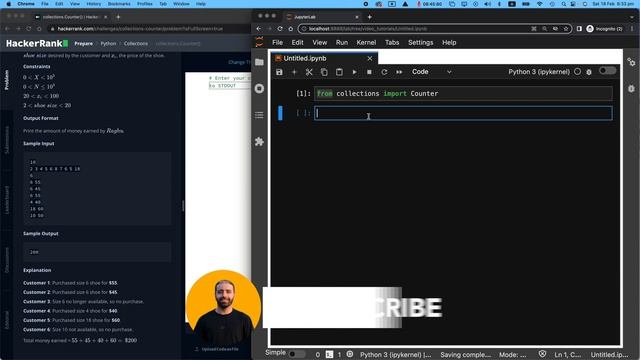Viewport: 640px width, 360px height.
Task: Close the Untitled.ipynb notebook tab
Action: coord(370,58)
